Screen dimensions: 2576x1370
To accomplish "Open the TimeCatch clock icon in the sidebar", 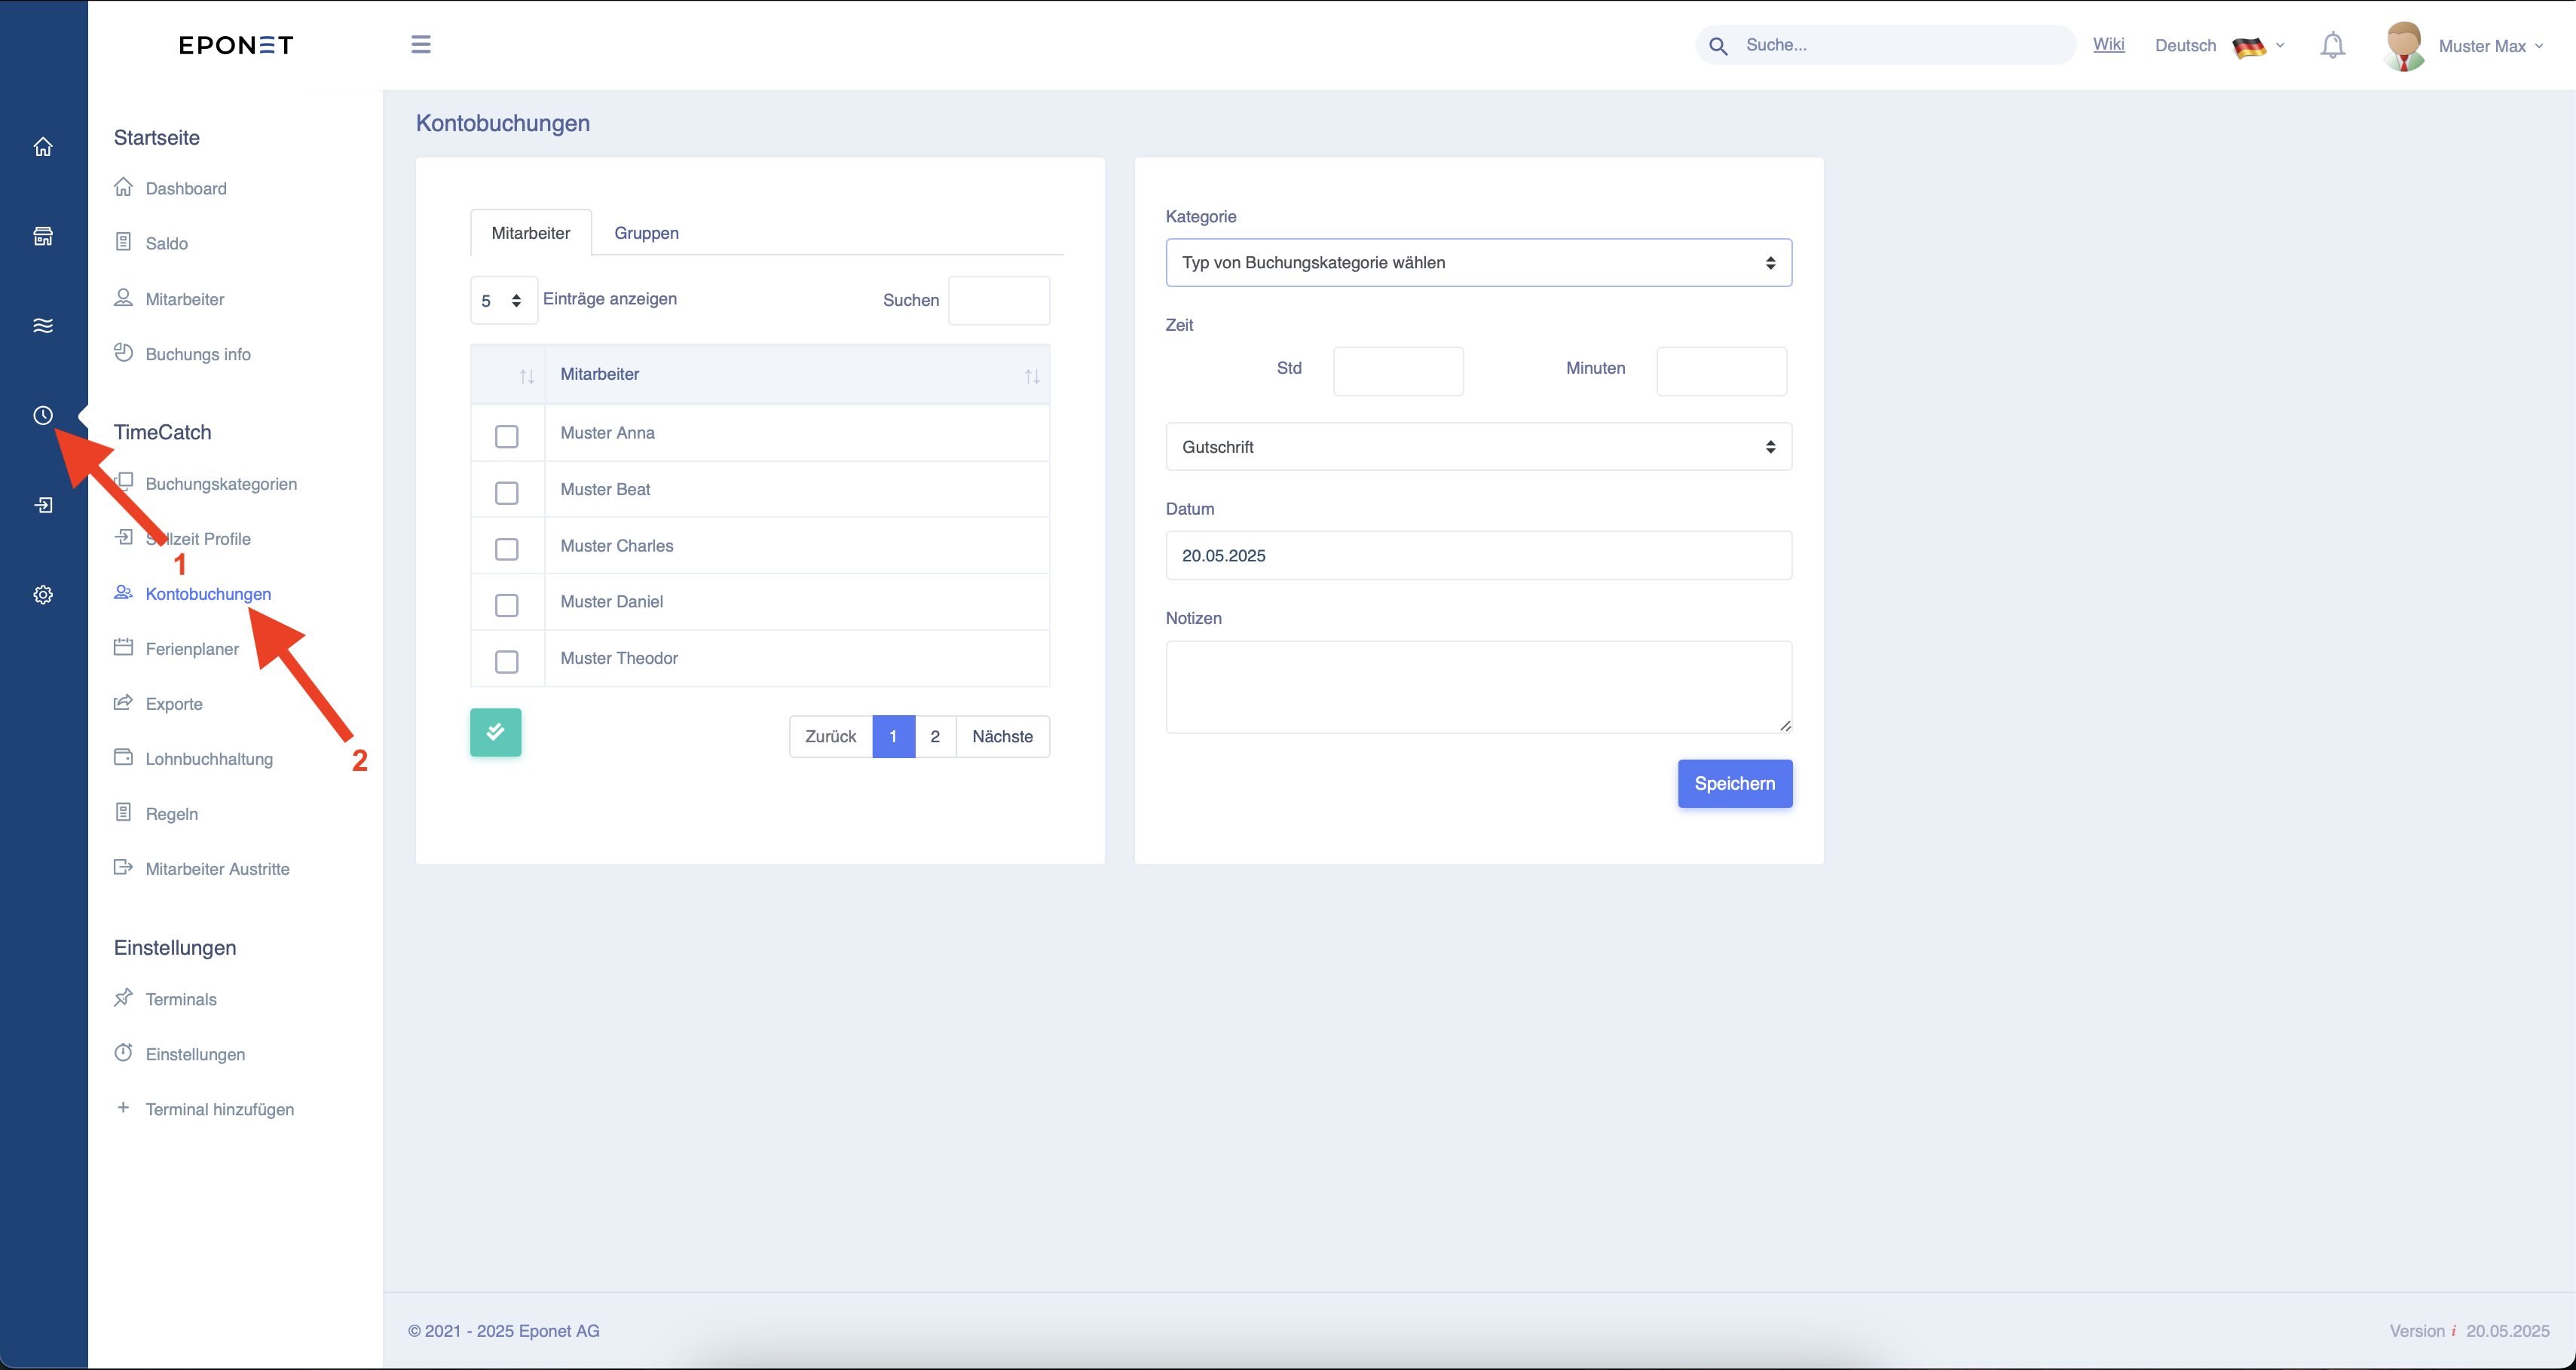I will (43, 415).
